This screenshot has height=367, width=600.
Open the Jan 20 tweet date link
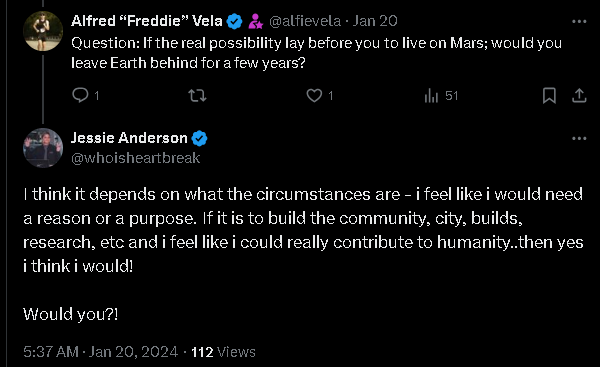pos(375,21)
